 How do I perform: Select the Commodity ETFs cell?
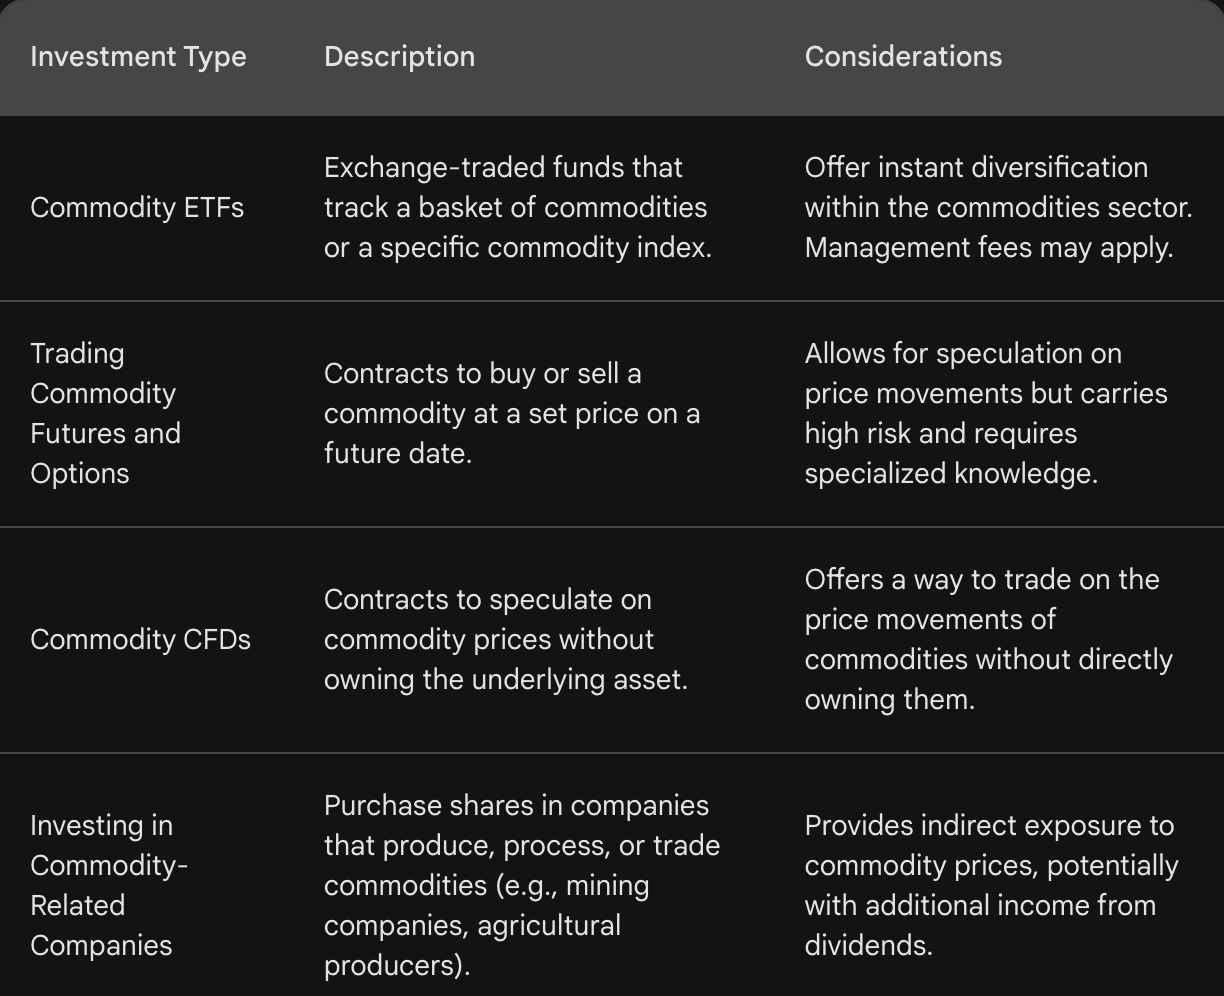click(137, 208)
